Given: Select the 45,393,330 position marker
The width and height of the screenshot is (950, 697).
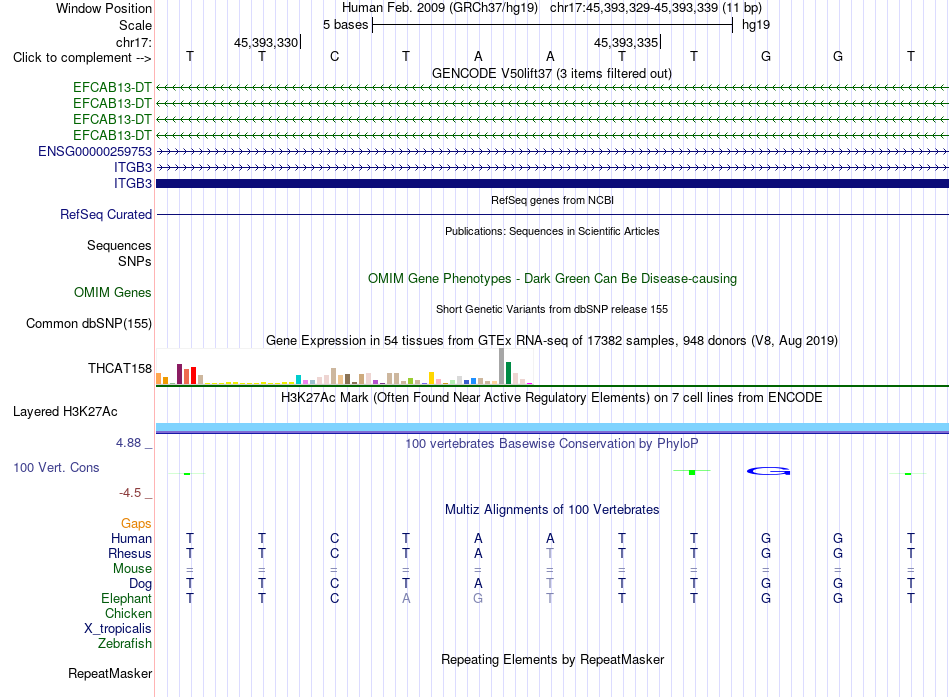Looking at the screenshot, I should pos(267,42).
